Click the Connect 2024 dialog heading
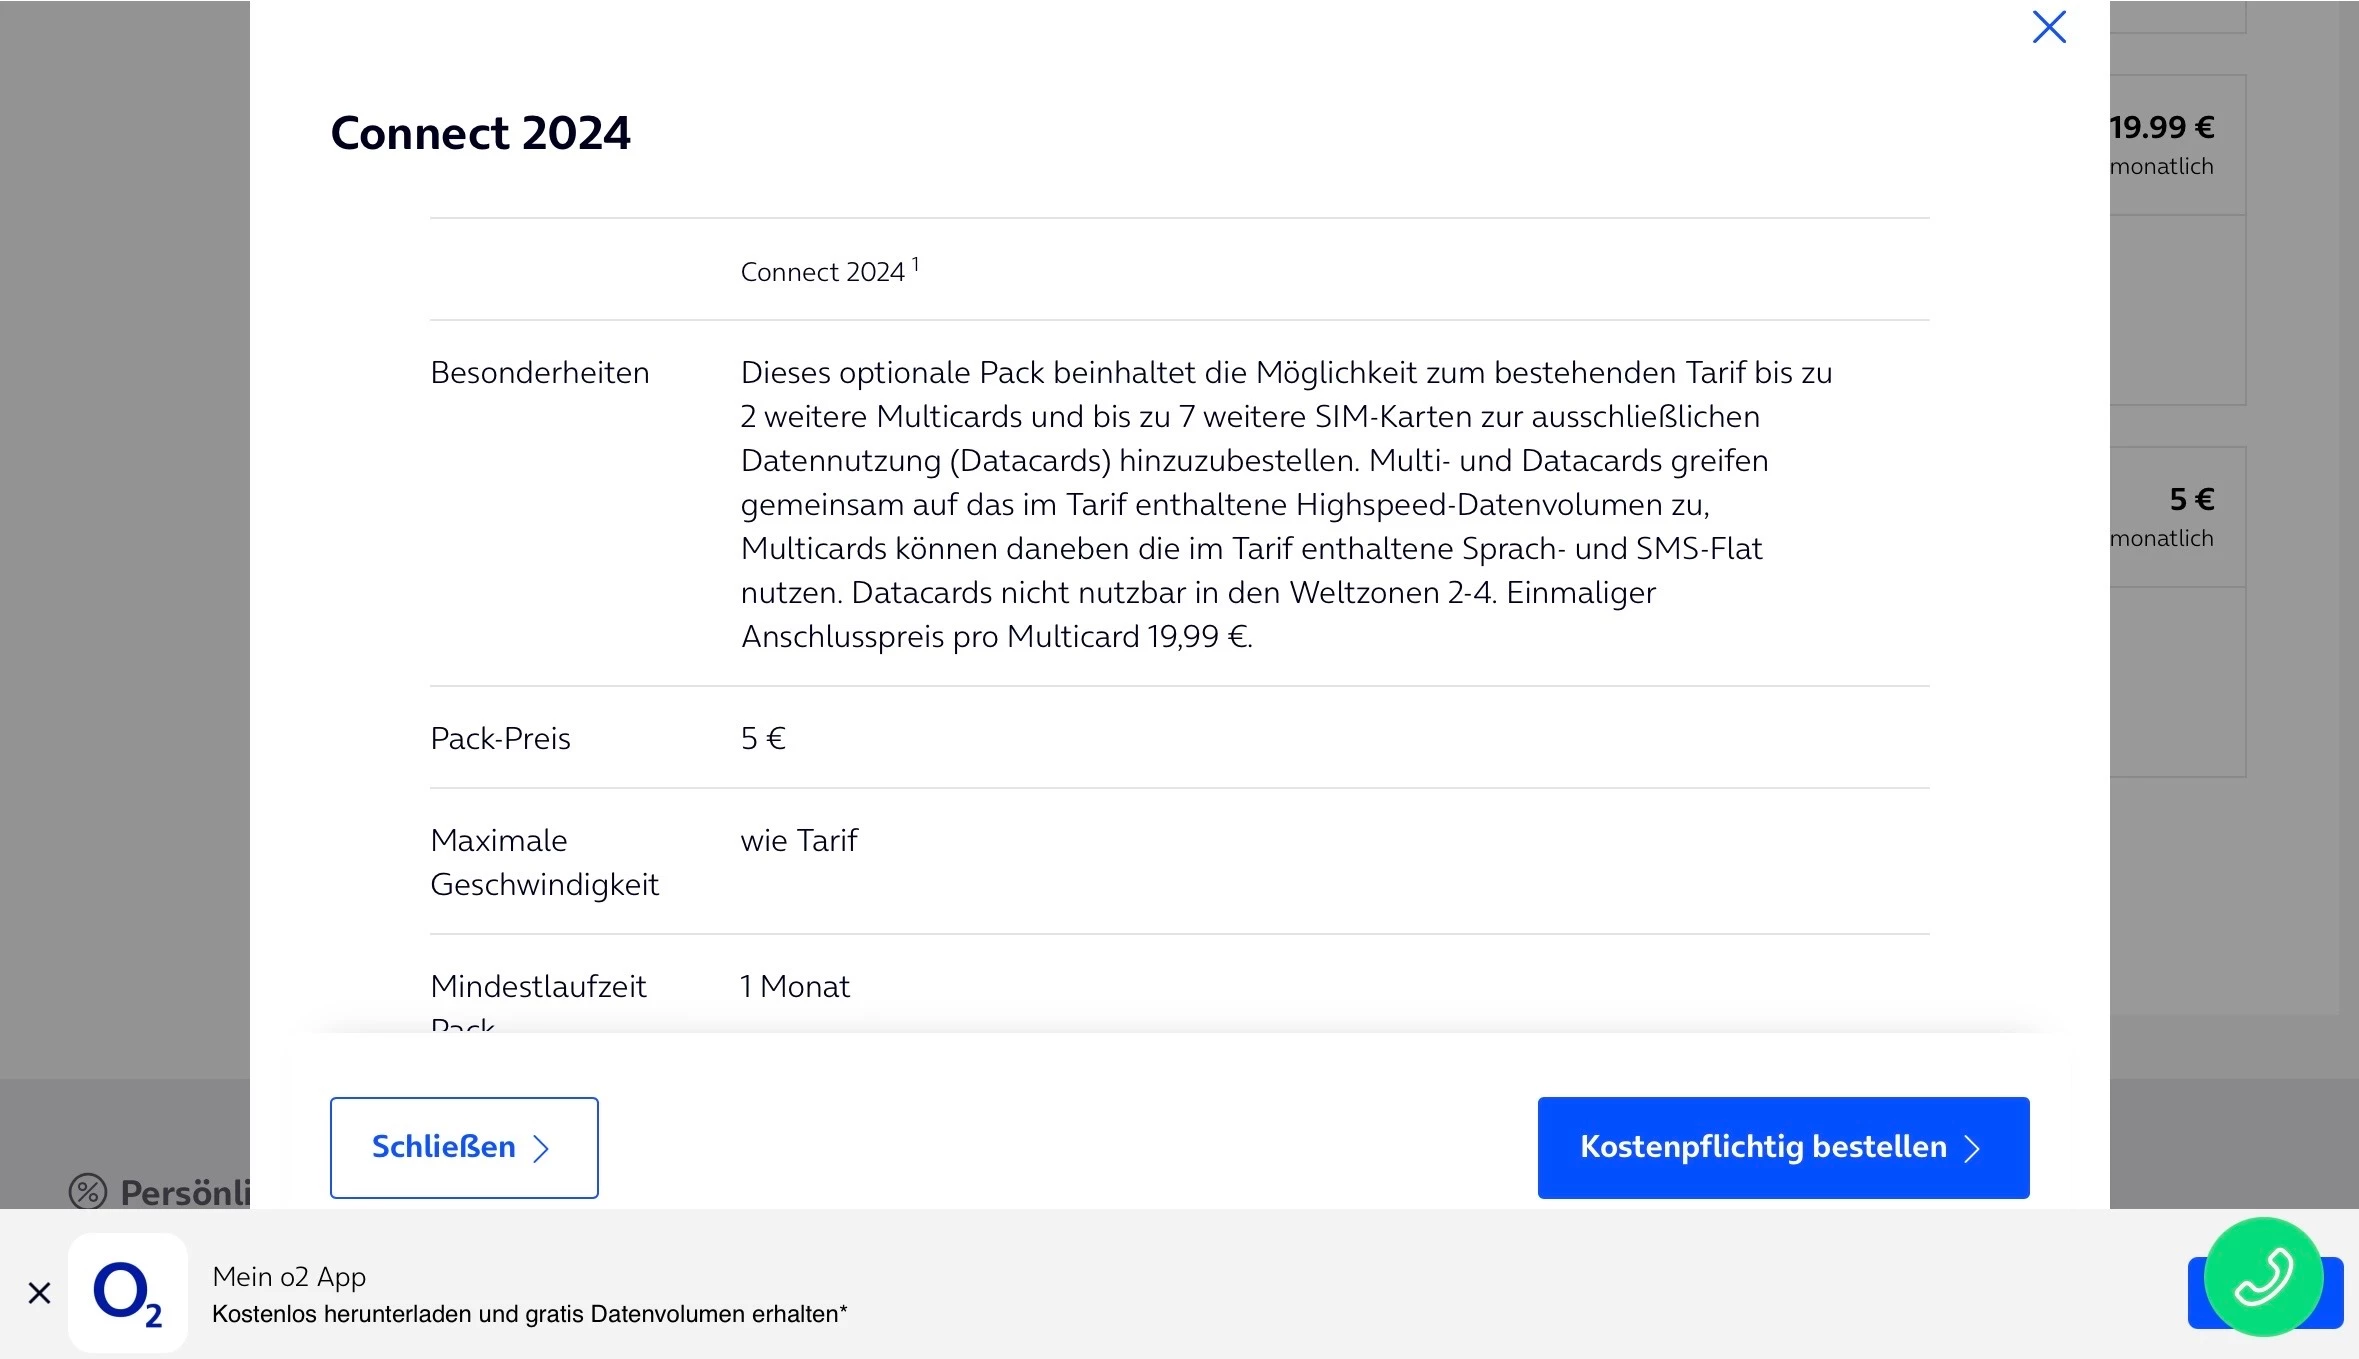 pyautogui.click(x=480, y=133)
